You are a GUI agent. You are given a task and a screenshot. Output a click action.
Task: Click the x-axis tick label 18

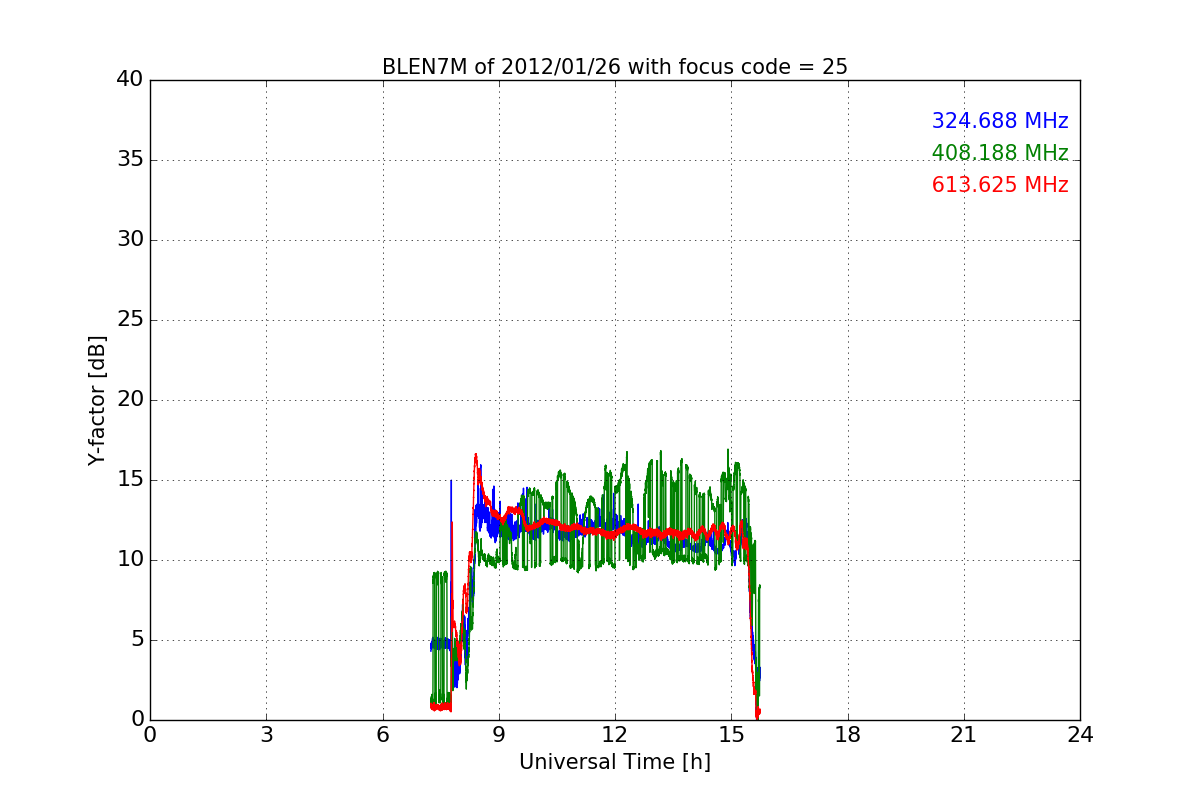point(848,735)
